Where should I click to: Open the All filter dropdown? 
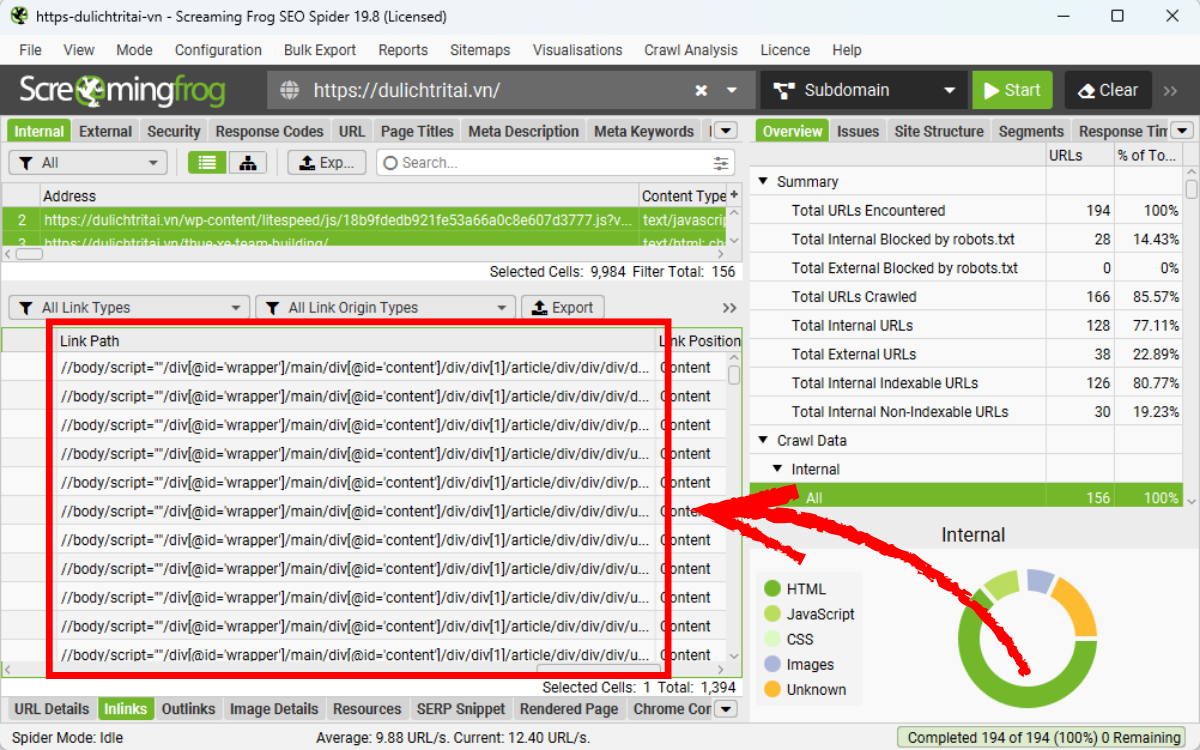coord(87,162)
